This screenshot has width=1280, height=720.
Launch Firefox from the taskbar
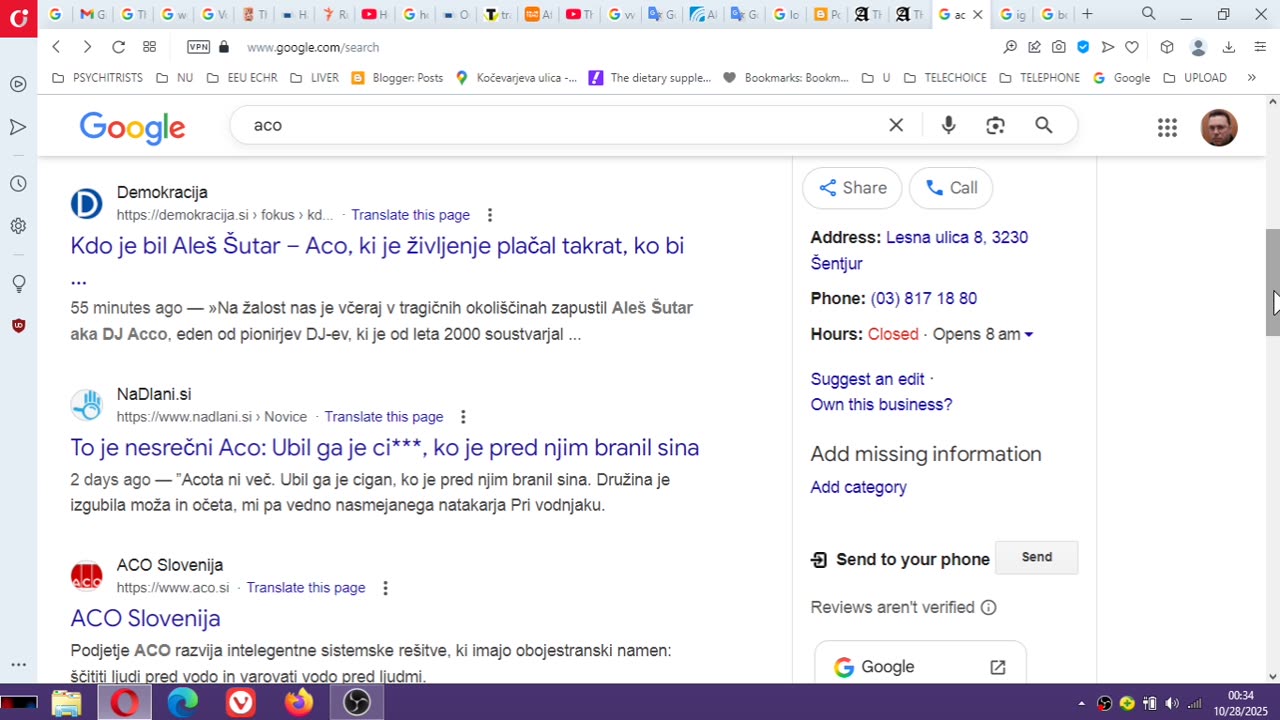[298, 703]
